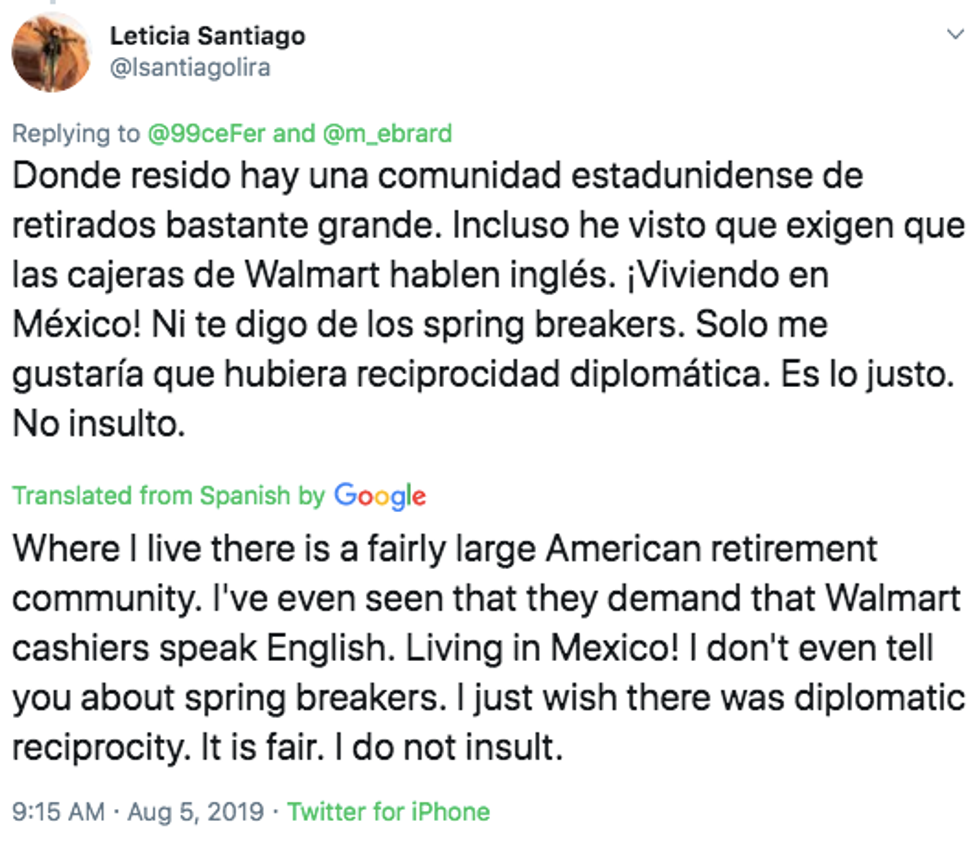This screenshot has width=980, height=849.
Task: Open the @m_ebrard mention link
Action: 386,133
